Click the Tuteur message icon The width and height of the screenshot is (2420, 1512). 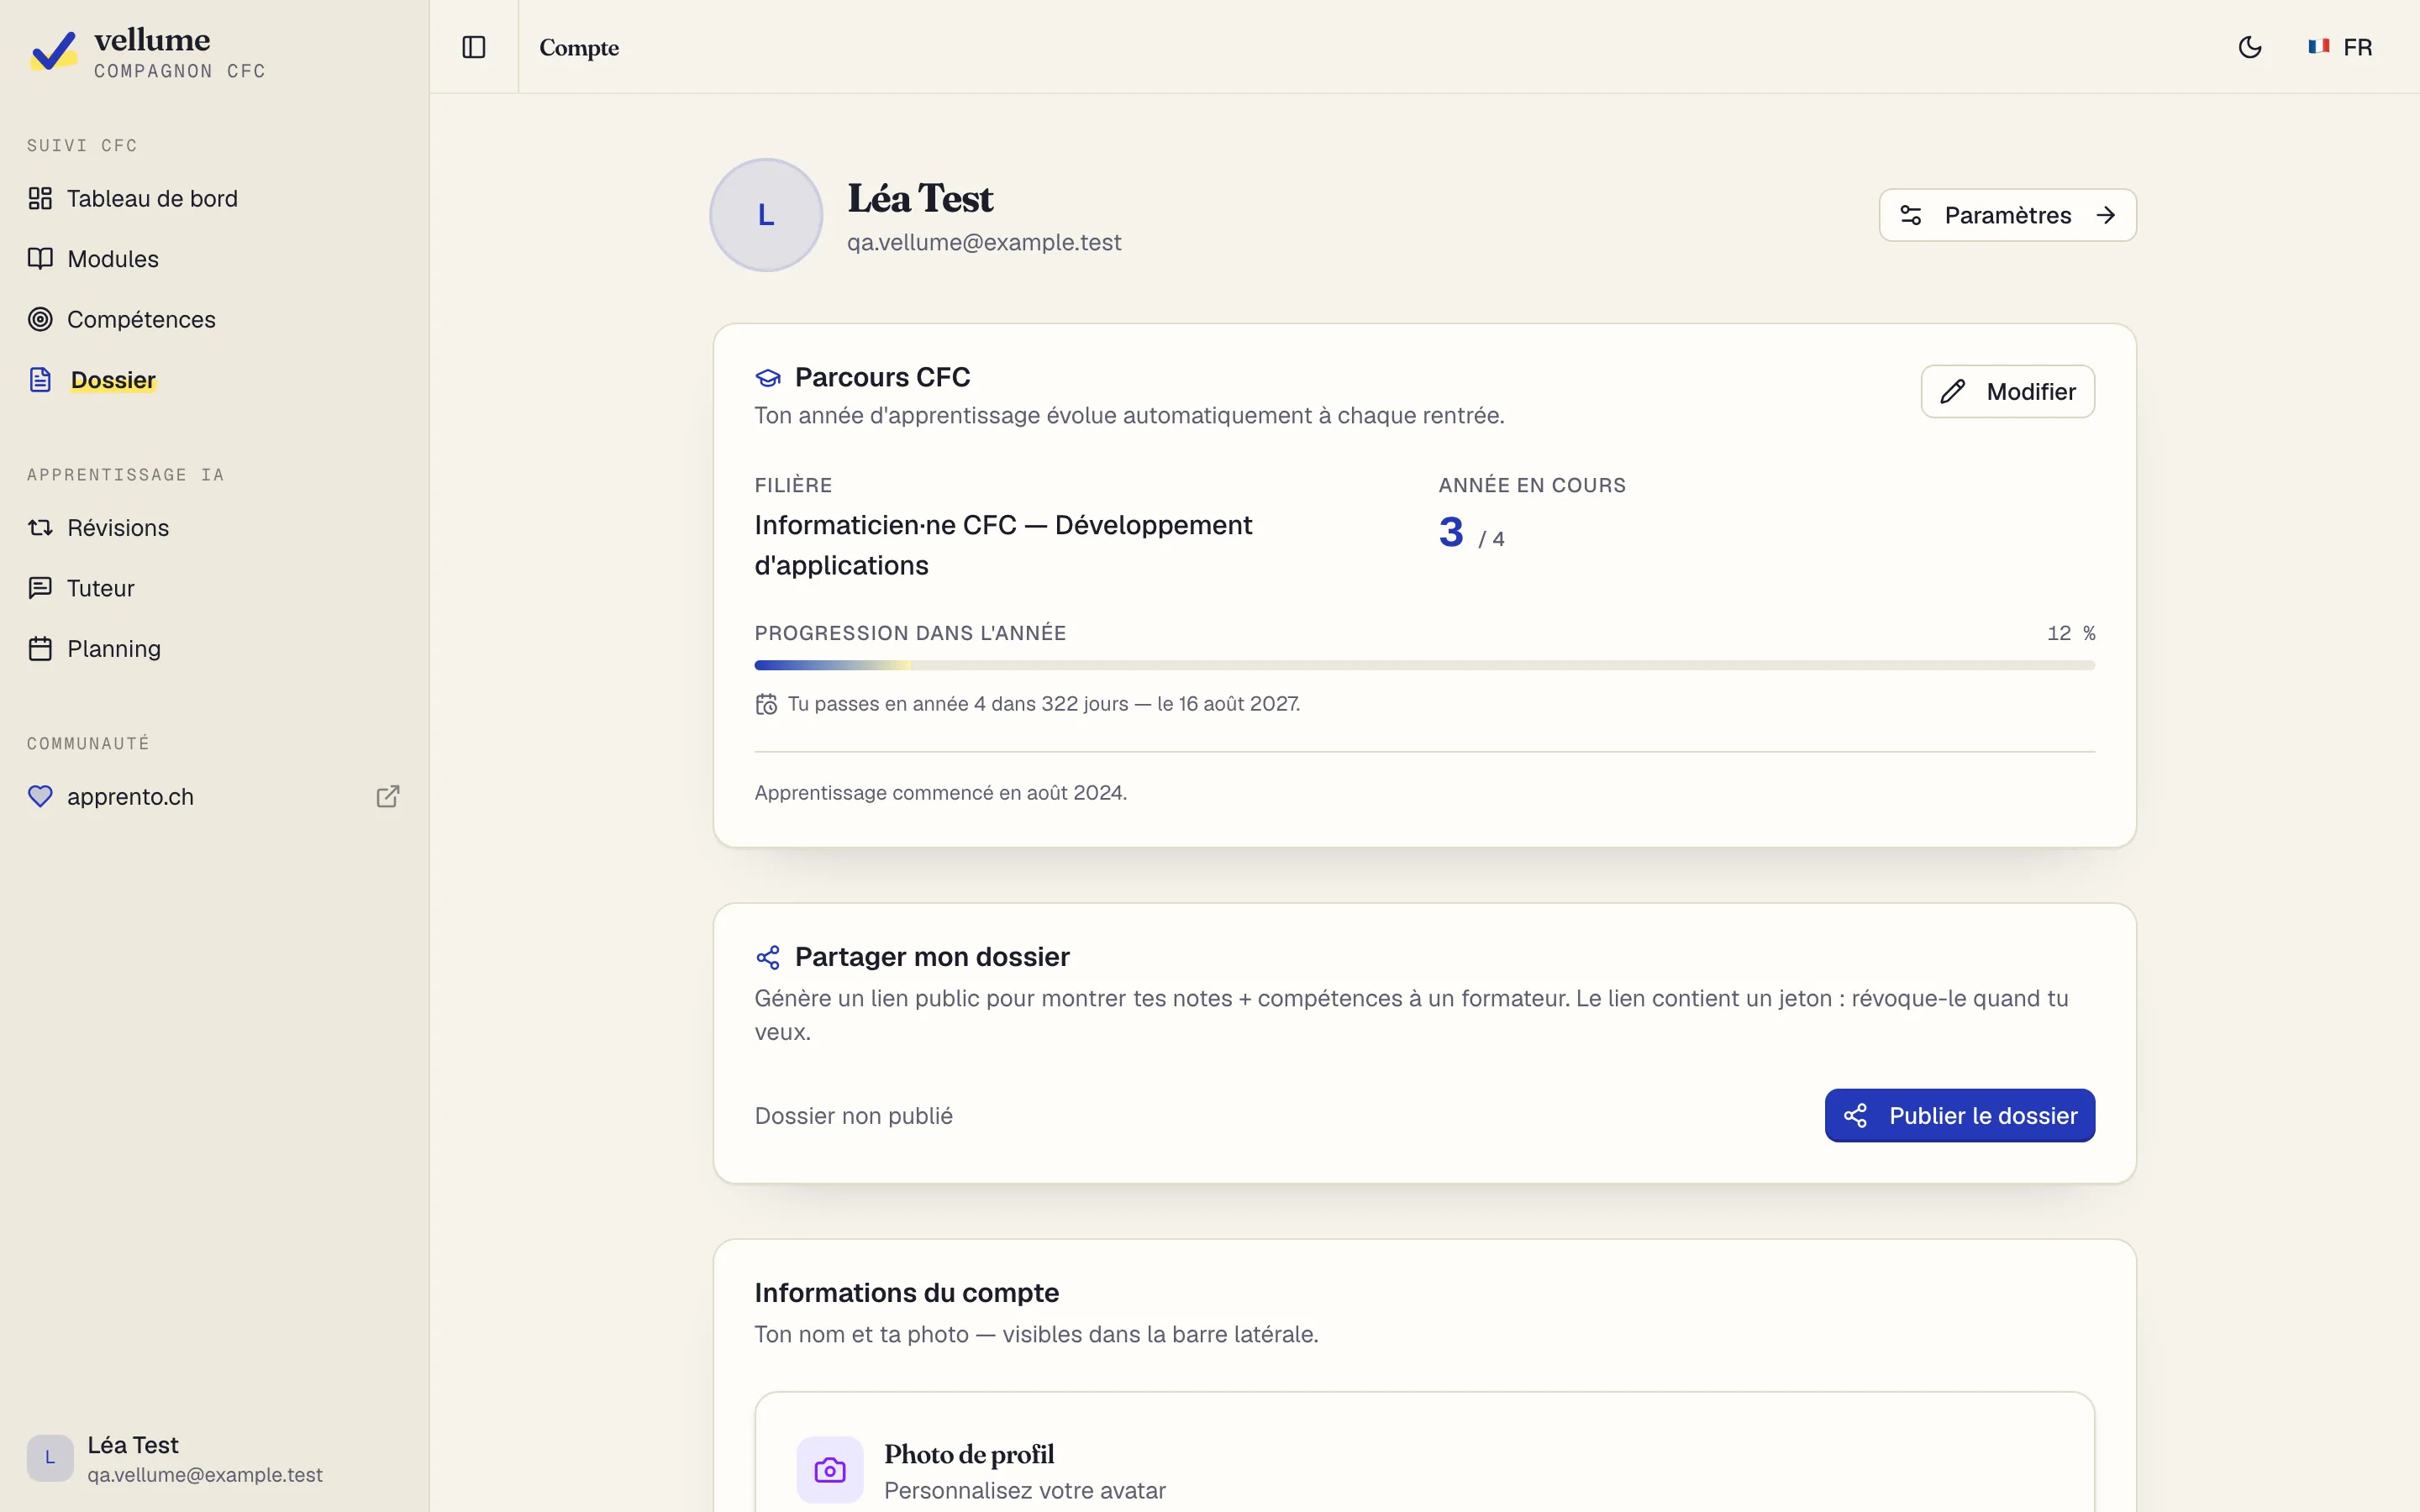coord(40,588)
